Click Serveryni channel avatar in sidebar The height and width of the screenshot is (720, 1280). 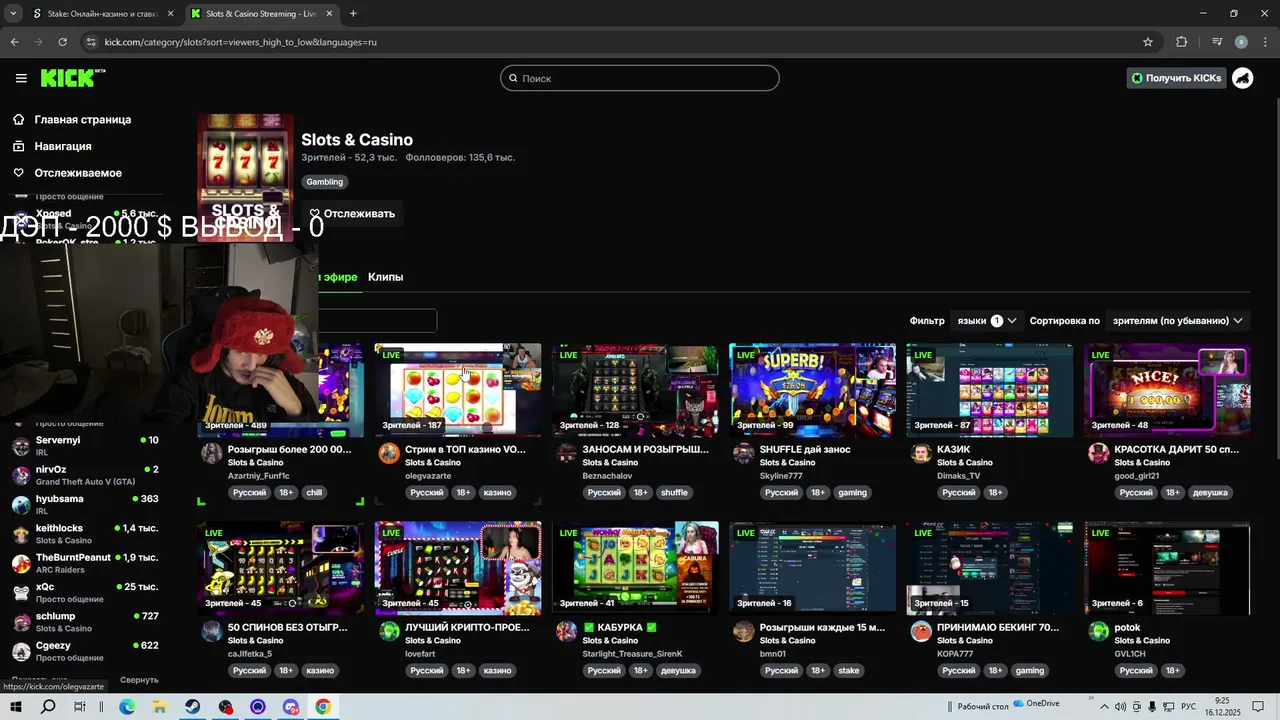click(x=20, y=446)
